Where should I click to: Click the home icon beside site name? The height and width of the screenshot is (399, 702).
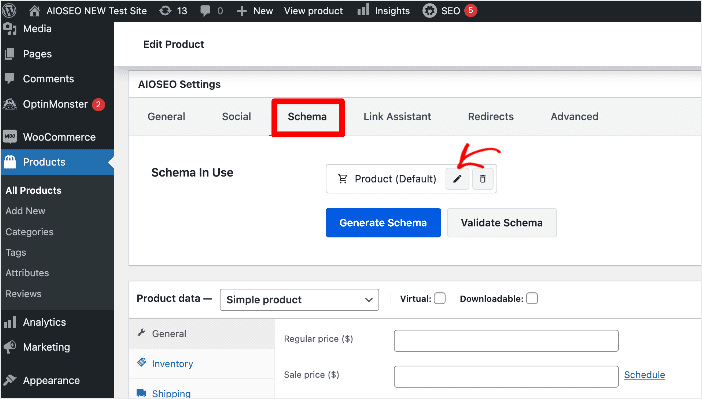click(x=34, y=10)
